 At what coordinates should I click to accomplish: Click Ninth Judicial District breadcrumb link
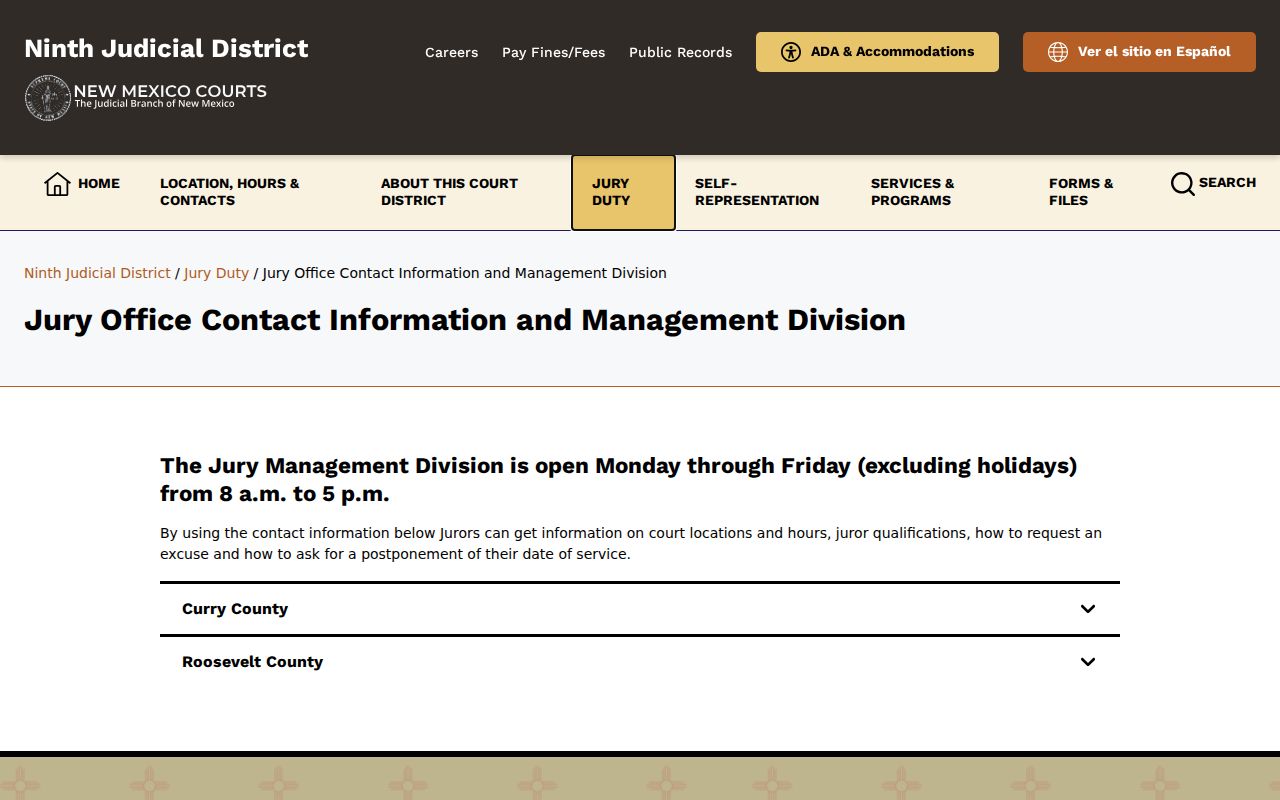tap(97, 273)
